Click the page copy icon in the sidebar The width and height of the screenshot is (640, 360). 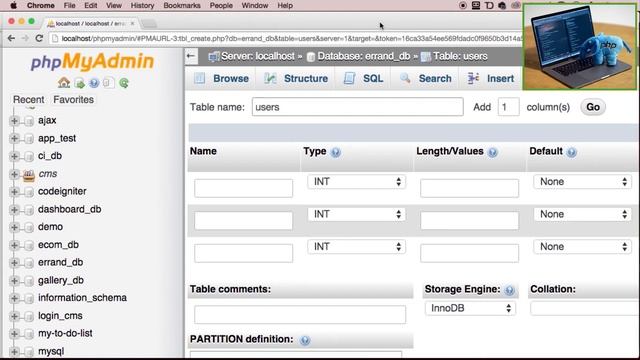(108, 83)
